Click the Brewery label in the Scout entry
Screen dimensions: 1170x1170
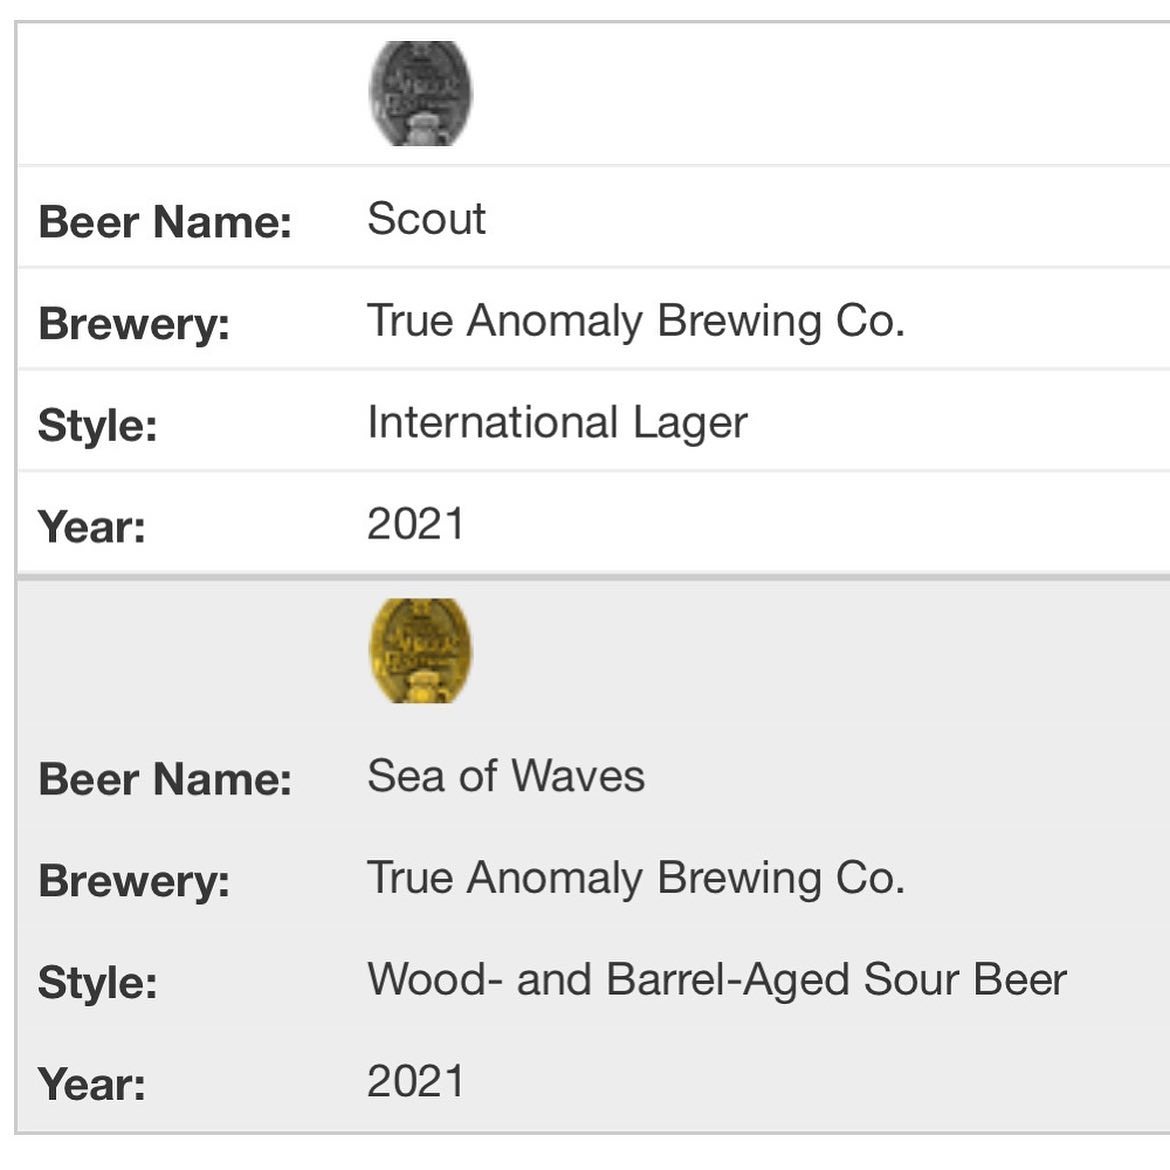(134, 324)
